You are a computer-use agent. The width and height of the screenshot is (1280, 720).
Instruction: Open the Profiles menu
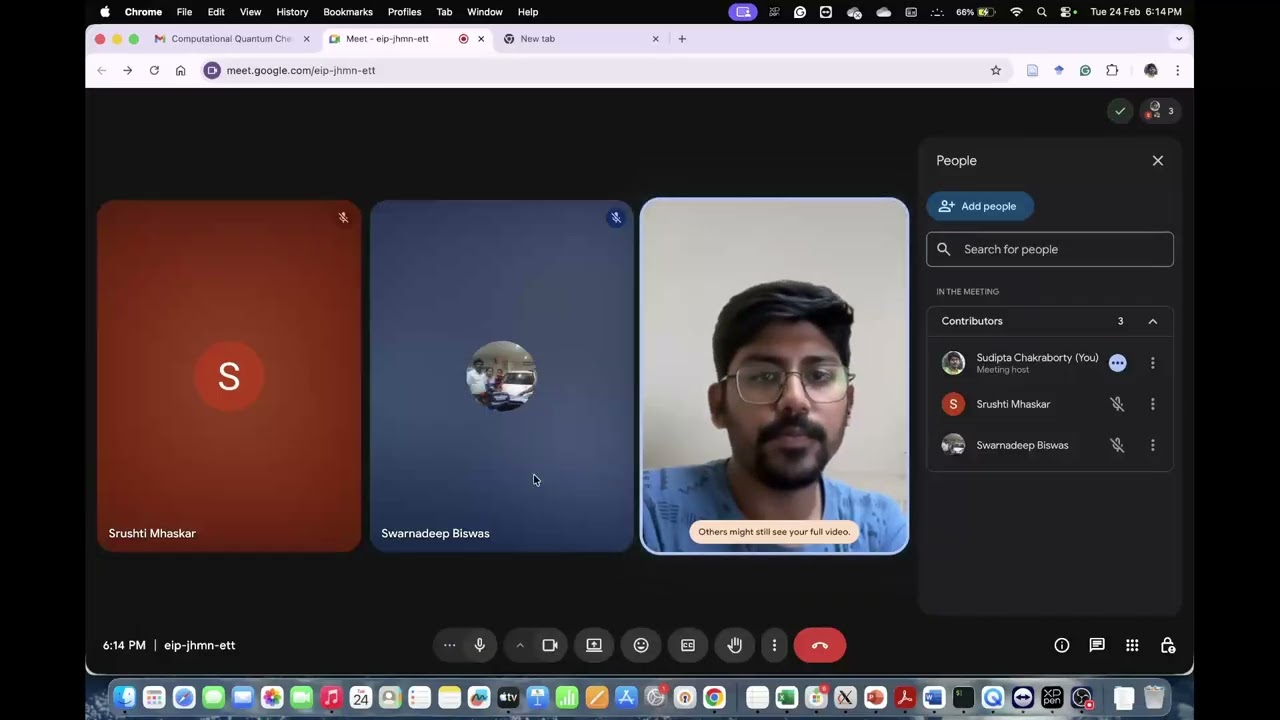pyautogui.click(x=404, y=12)
